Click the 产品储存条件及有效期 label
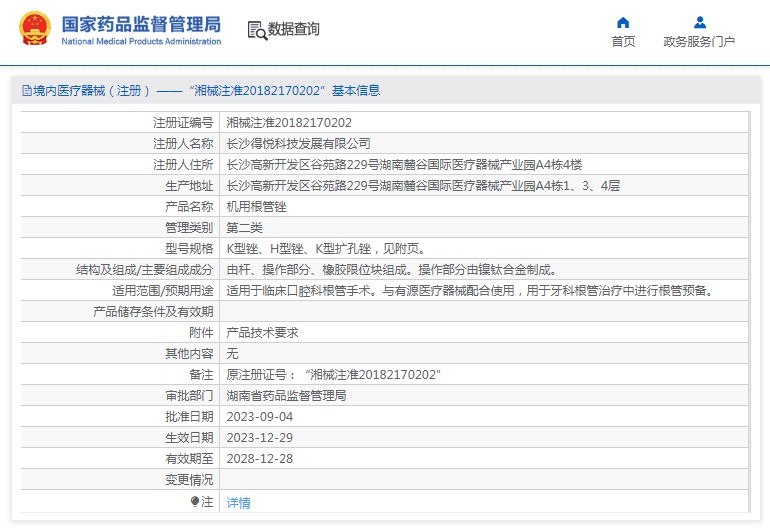The image size is (770, 529). [x=153, y=312]
